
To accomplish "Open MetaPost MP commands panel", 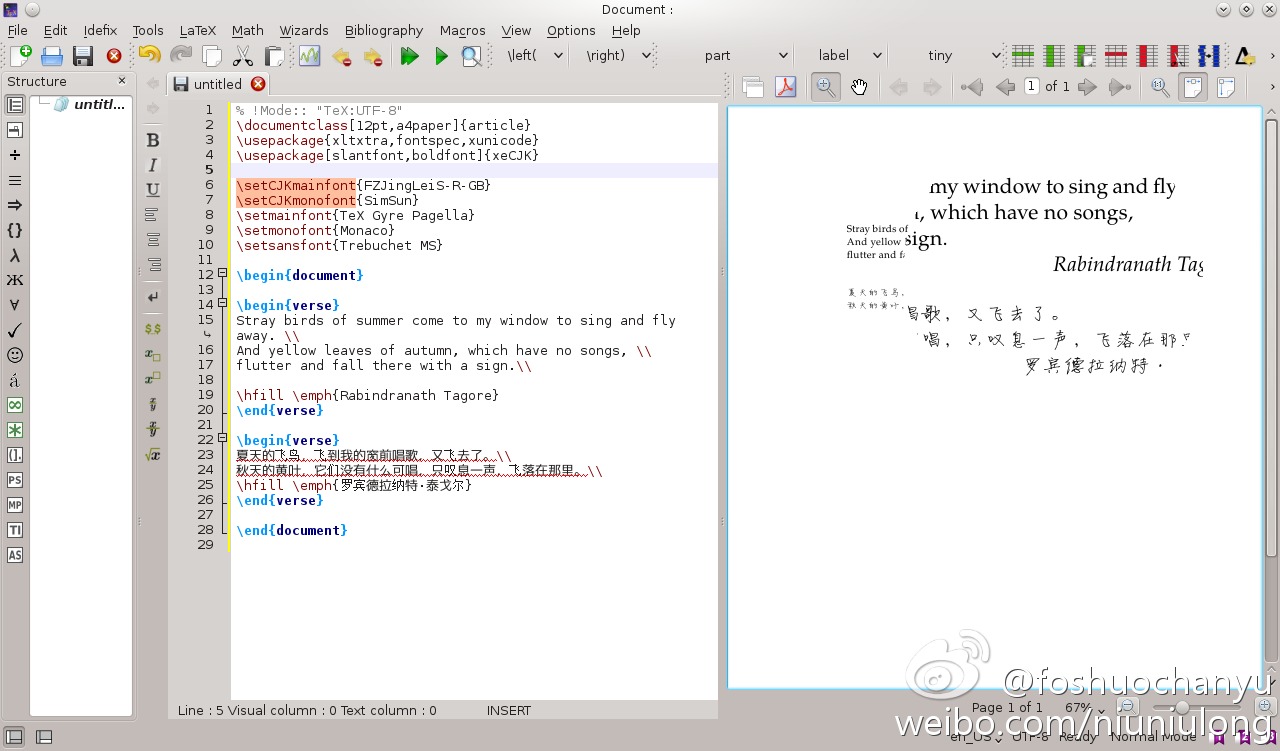I will click(x=15, y=505).
